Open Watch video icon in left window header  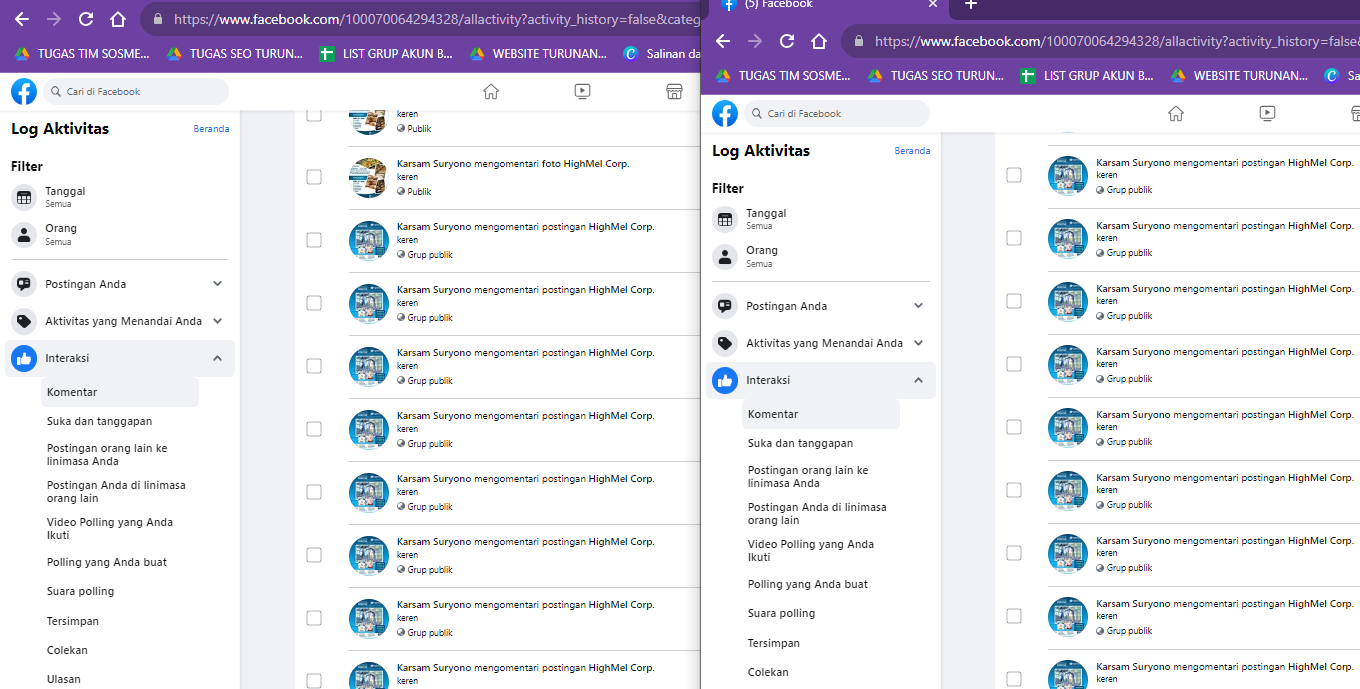(582, 92)
